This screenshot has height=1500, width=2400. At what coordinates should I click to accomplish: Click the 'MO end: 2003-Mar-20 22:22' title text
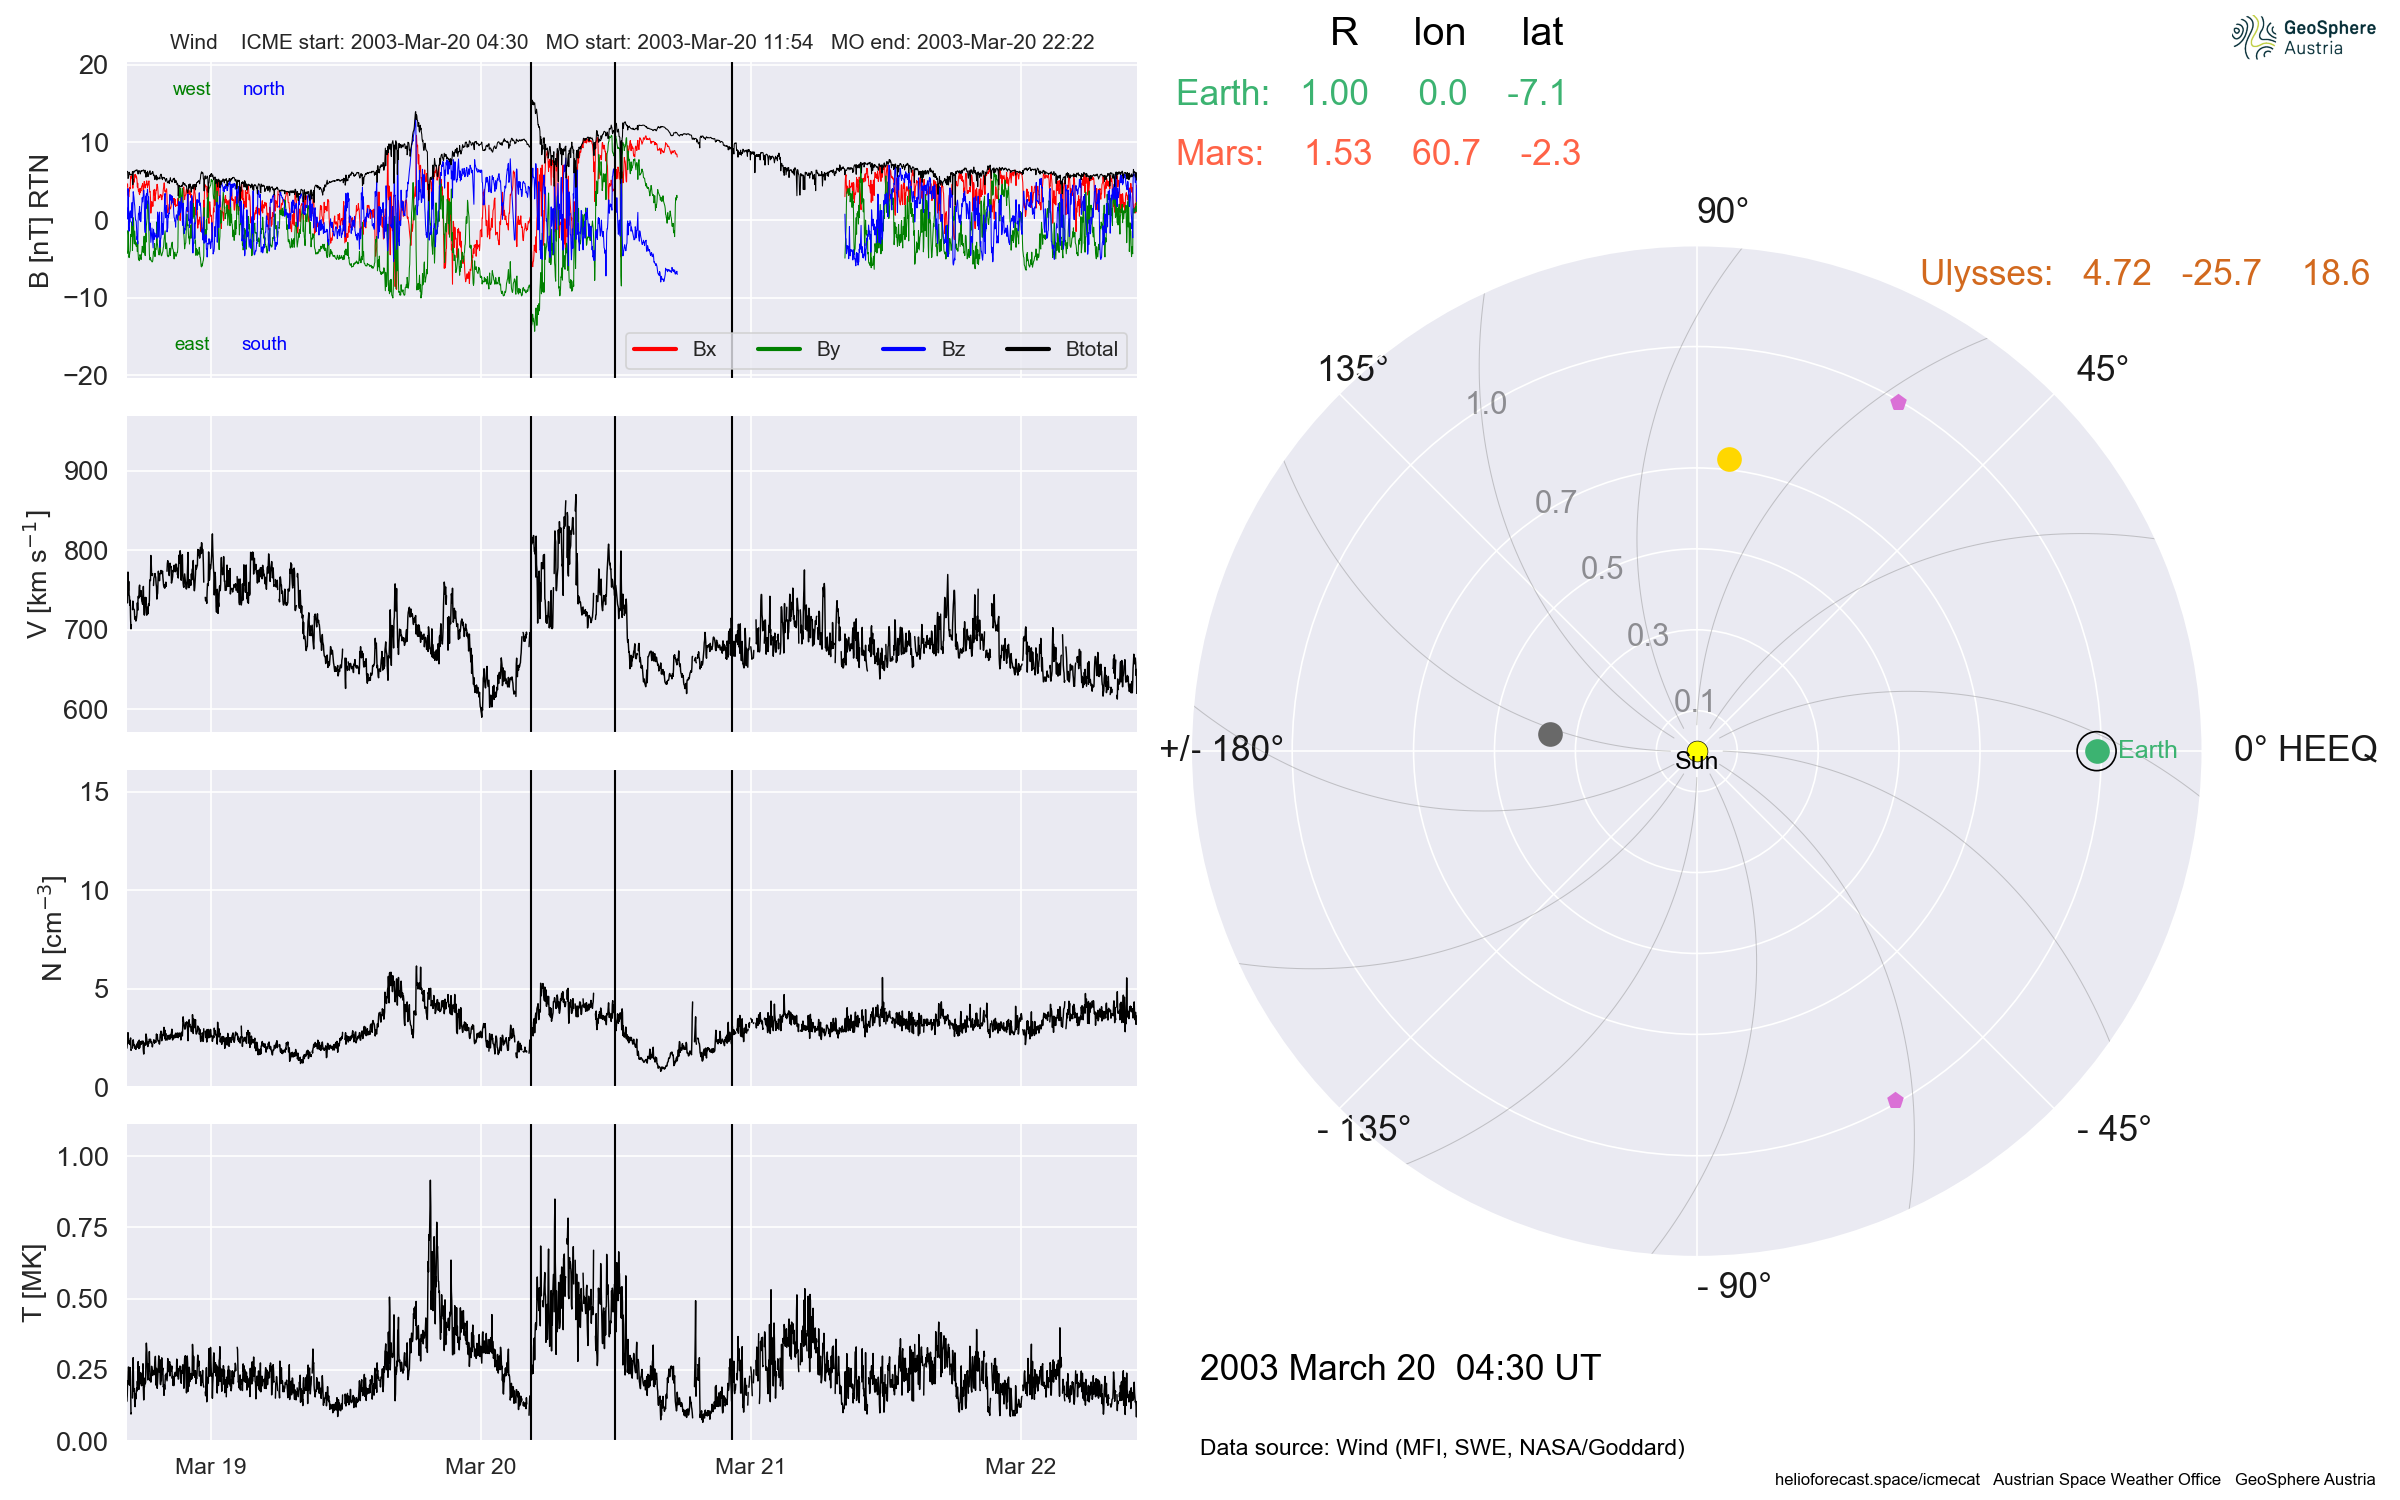coord(962,42)
